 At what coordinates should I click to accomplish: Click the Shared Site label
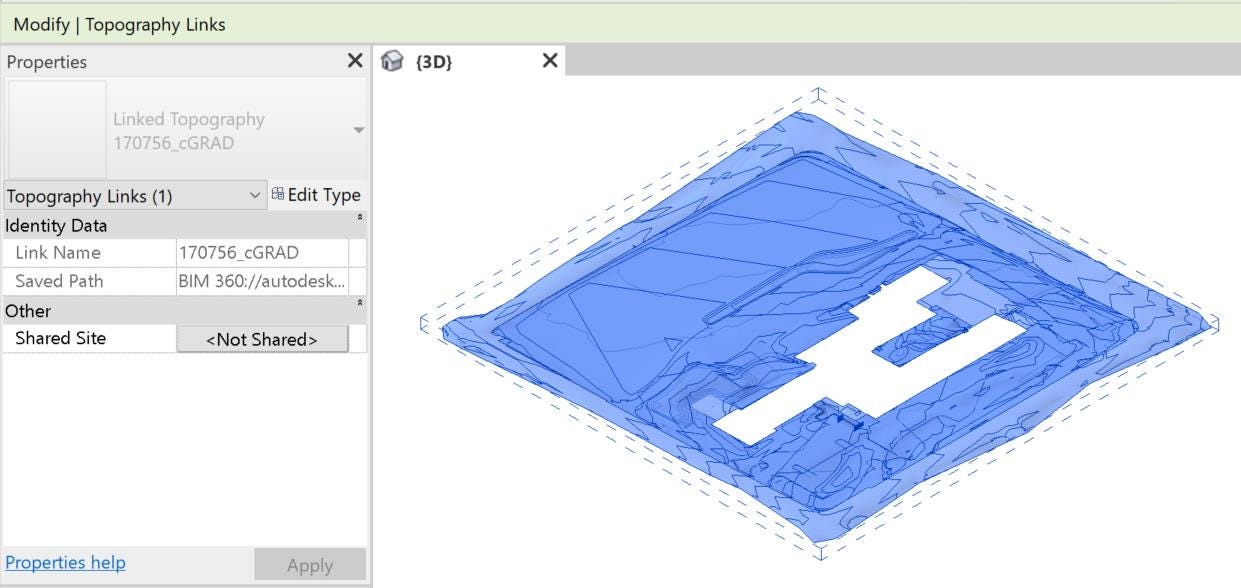[x=60, y=338]
